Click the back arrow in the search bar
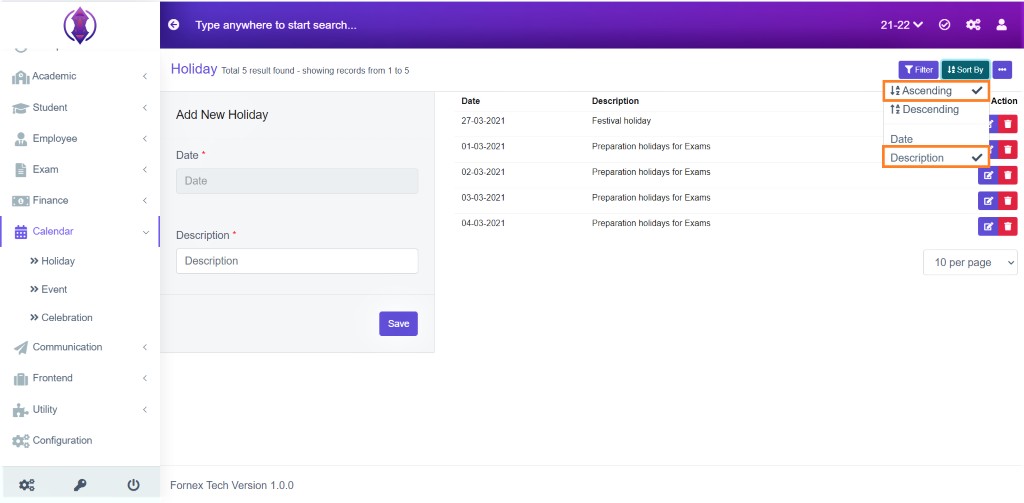1024x503 pixels. coord(173,25)
